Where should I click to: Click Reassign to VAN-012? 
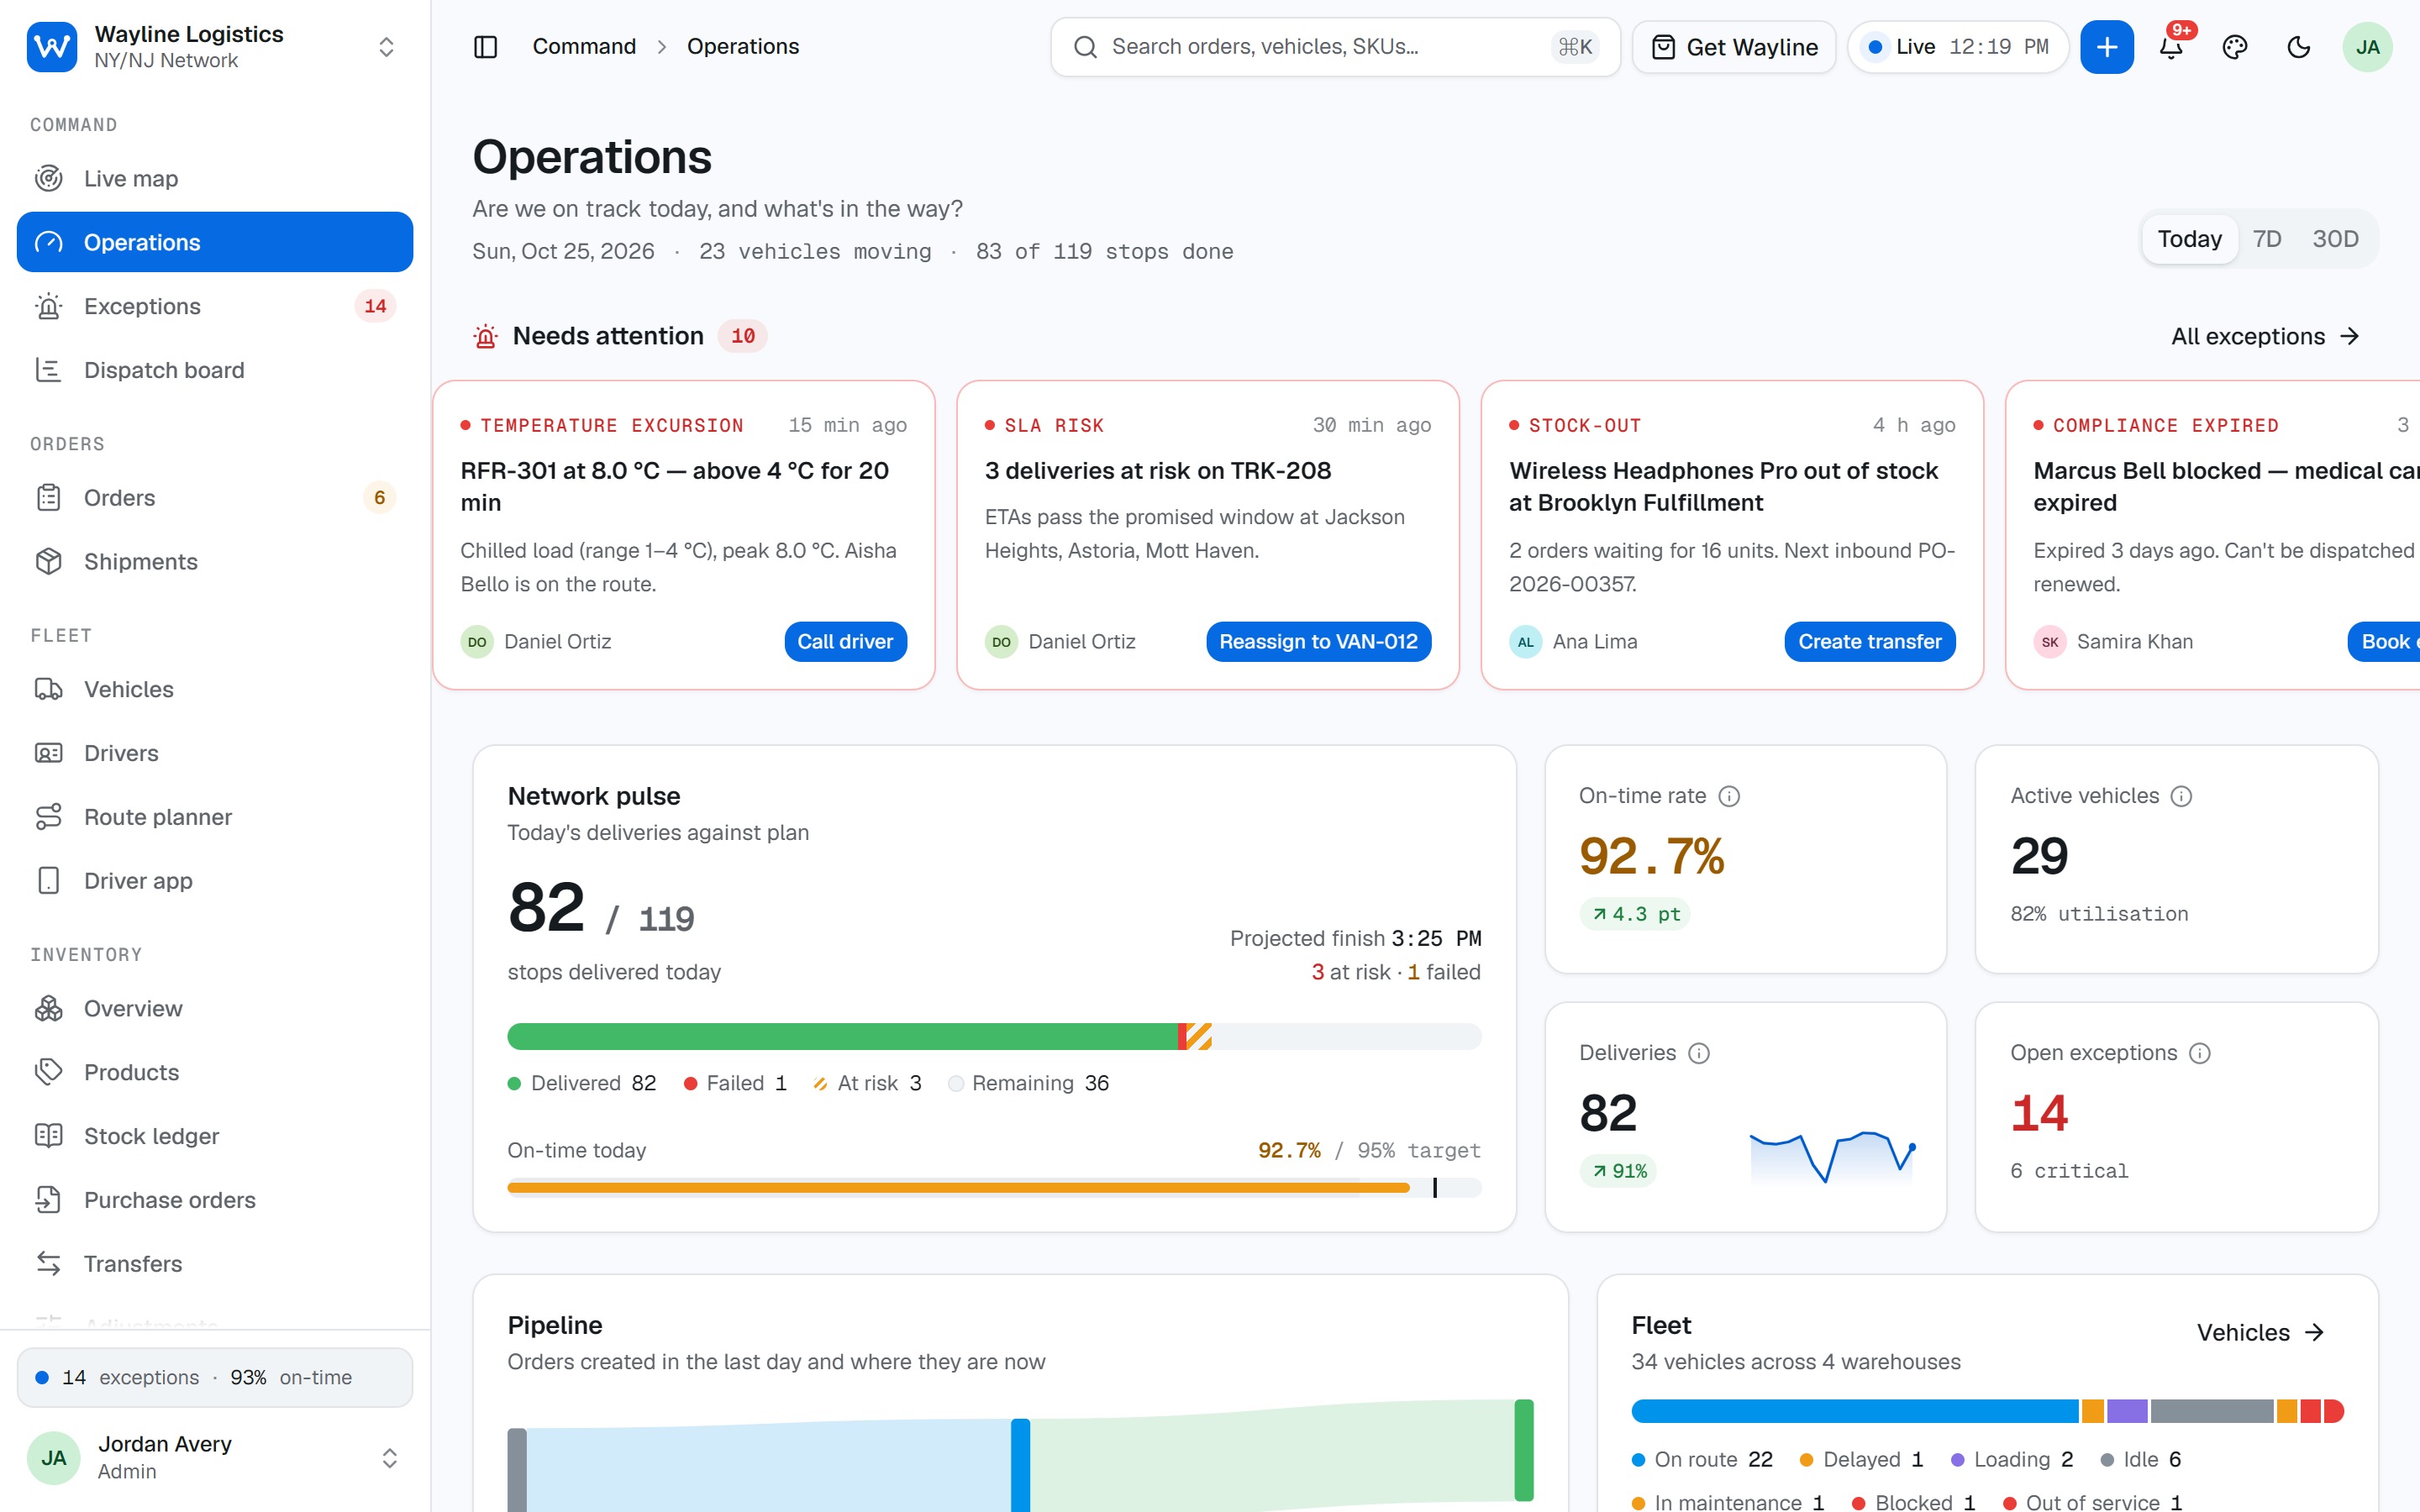(x=1318, y=642)
